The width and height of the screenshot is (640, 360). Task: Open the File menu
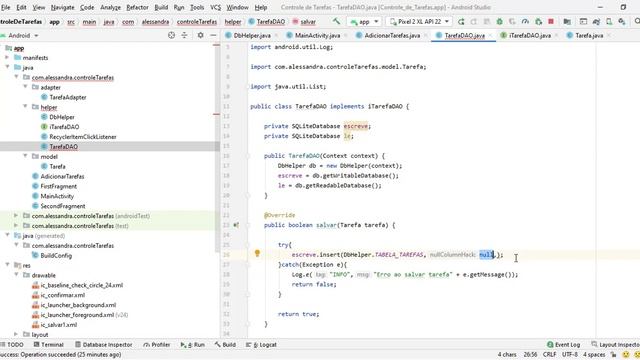pos(5,7)
